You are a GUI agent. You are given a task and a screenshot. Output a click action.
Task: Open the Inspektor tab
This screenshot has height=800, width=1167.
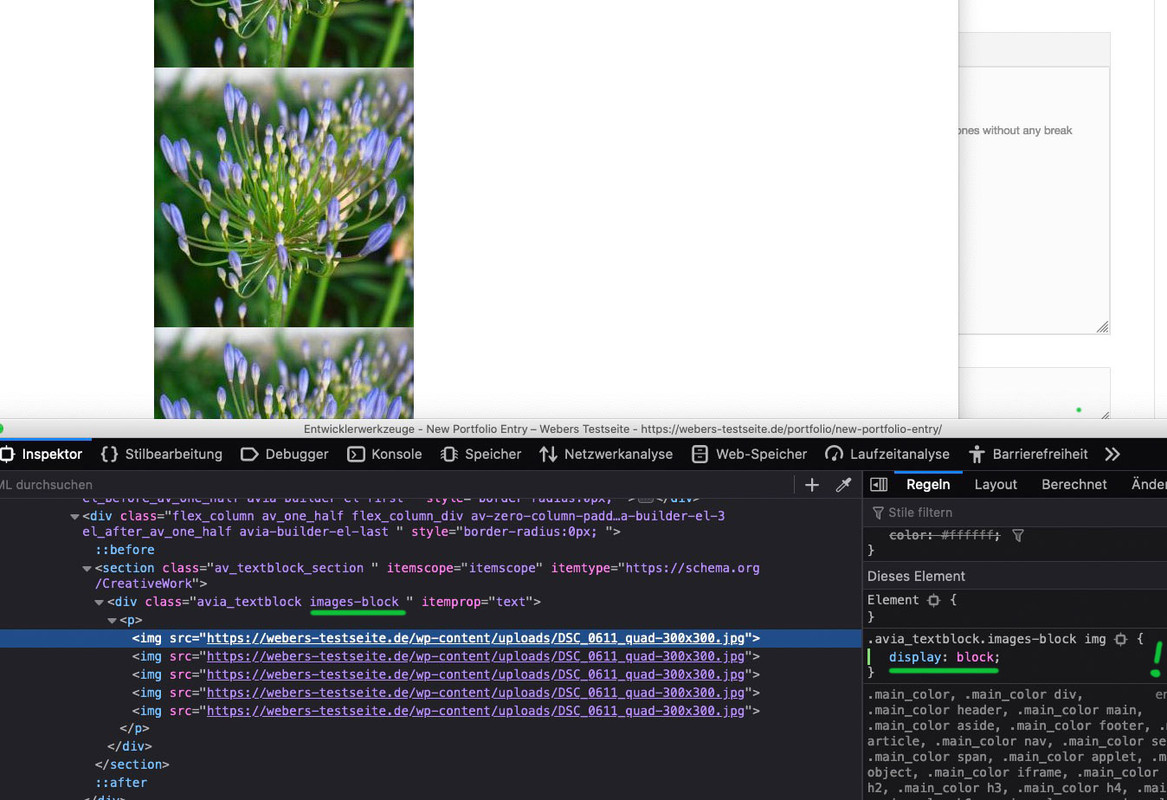(42, 454)
